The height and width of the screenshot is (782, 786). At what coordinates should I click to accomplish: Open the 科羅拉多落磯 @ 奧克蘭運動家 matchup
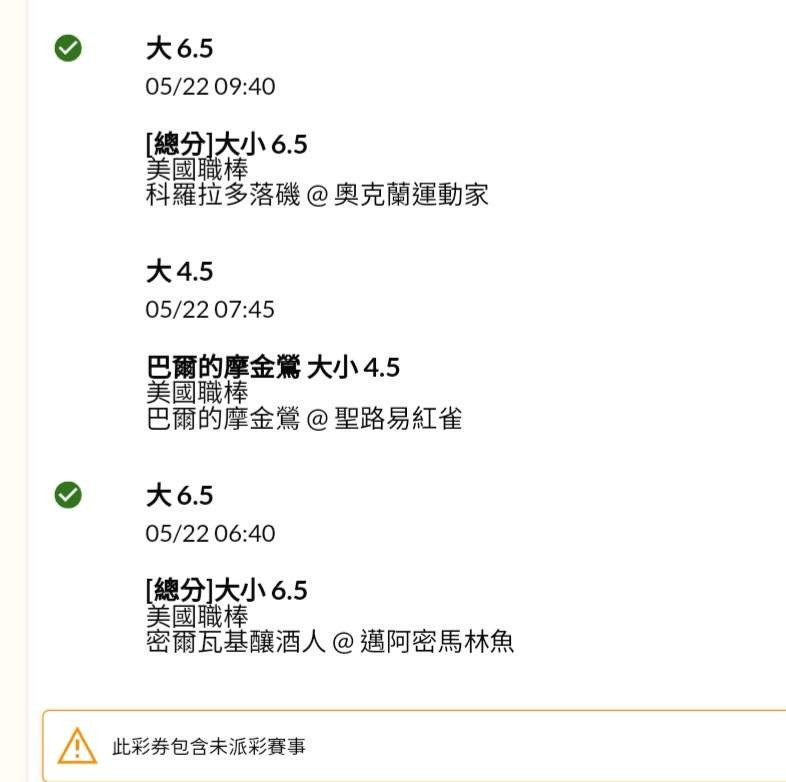[317, 194]
